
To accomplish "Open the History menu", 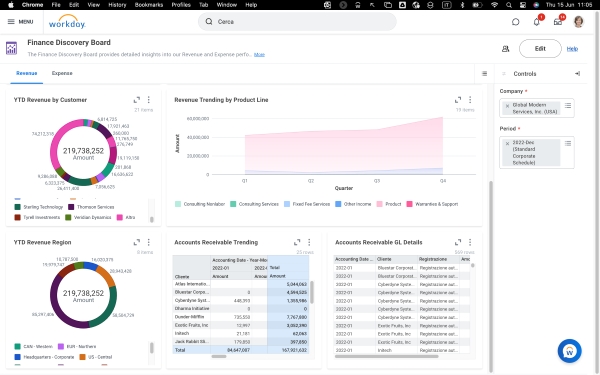I will tap(117, 5).
